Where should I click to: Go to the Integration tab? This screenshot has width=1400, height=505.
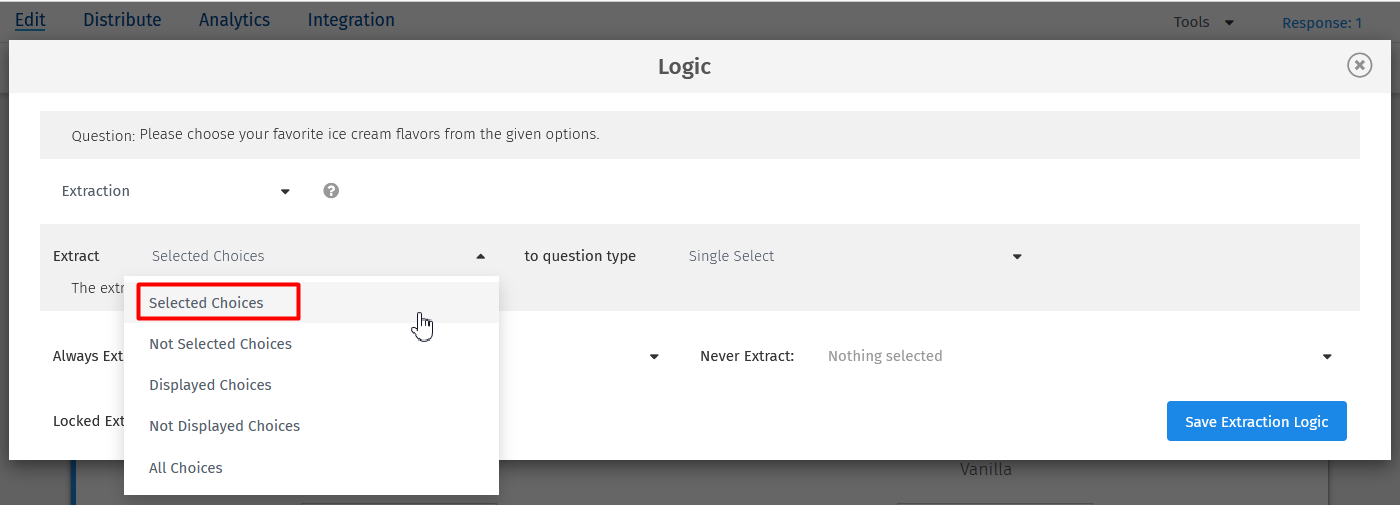(x=351, y=20)
